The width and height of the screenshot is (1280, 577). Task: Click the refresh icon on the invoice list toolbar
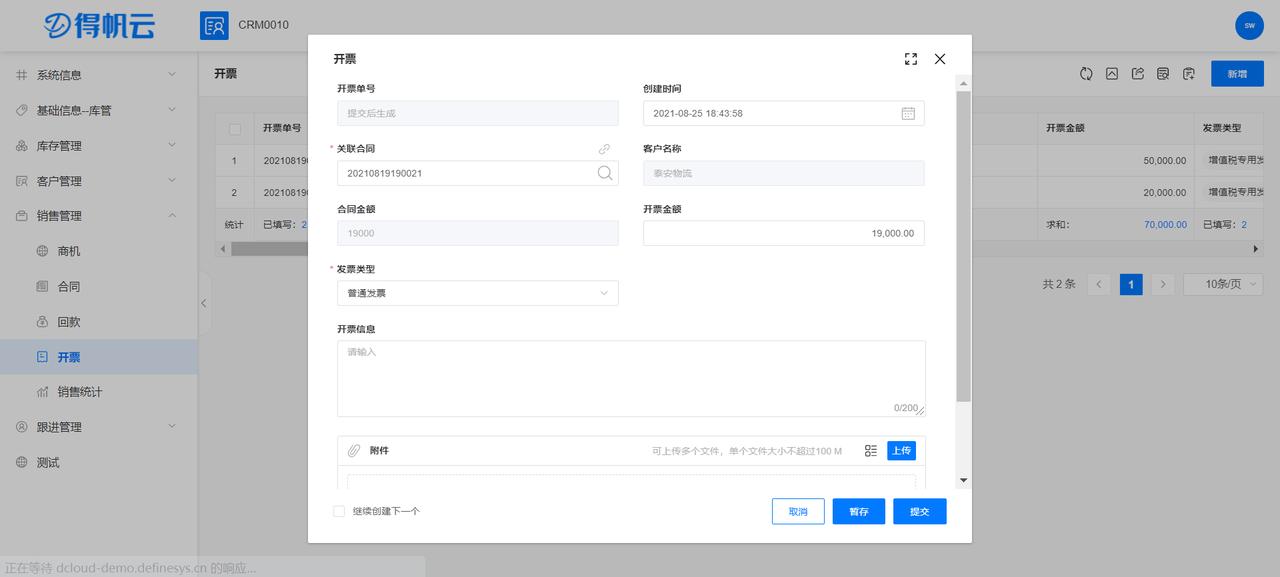(x=1086, y=73)
